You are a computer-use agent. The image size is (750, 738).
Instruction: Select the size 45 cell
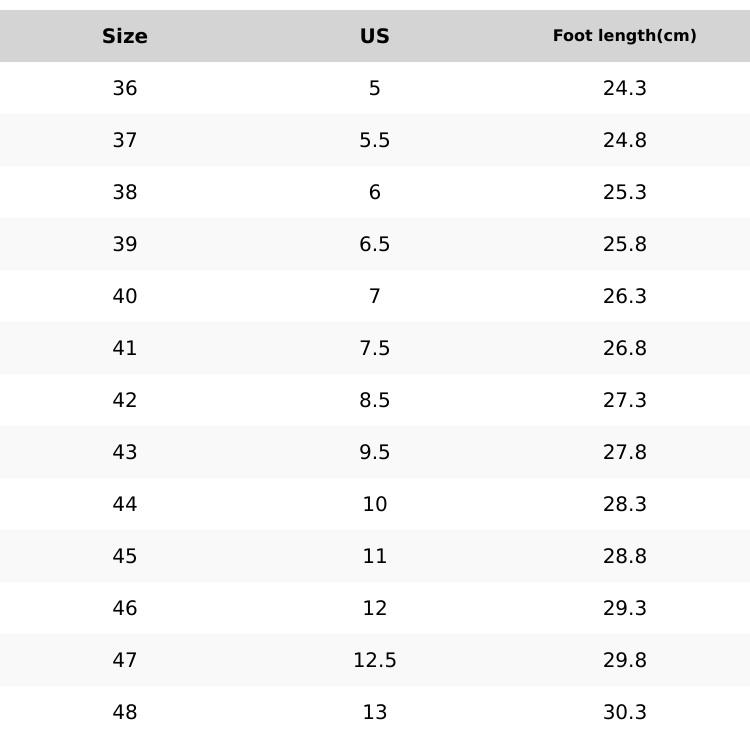125,556
